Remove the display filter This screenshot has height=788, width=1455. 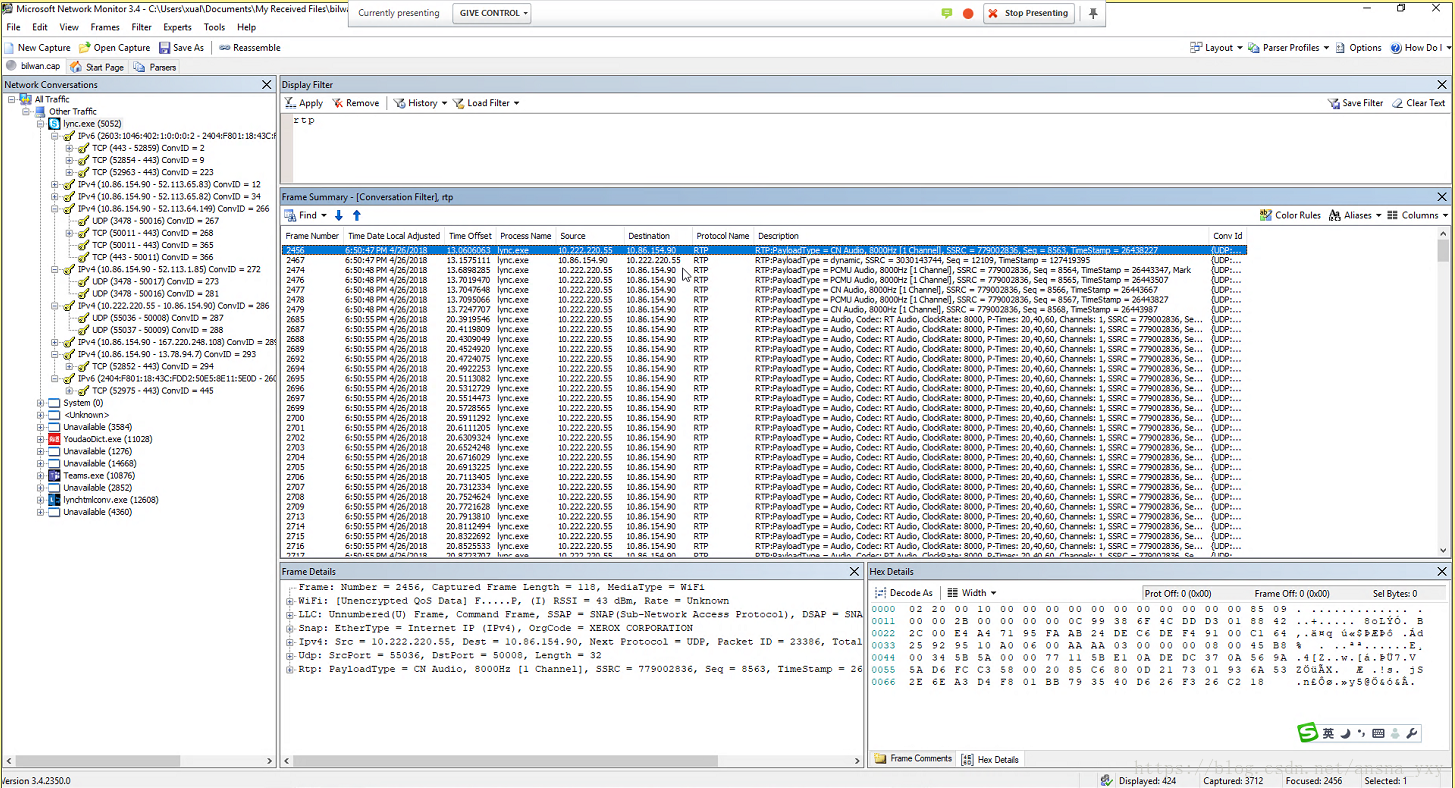coord(356,103)
